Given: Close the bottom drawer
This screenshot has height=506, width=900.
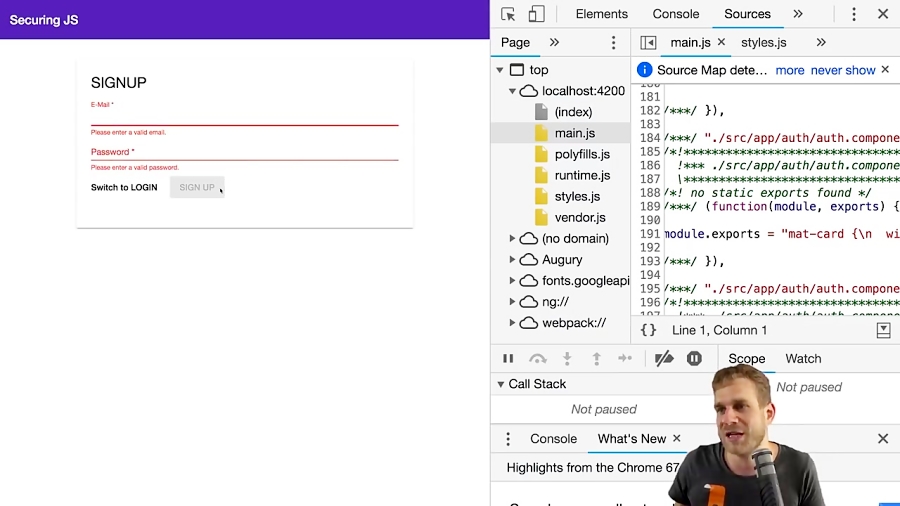Looking at the screenshot, I should tap(883, 439).
